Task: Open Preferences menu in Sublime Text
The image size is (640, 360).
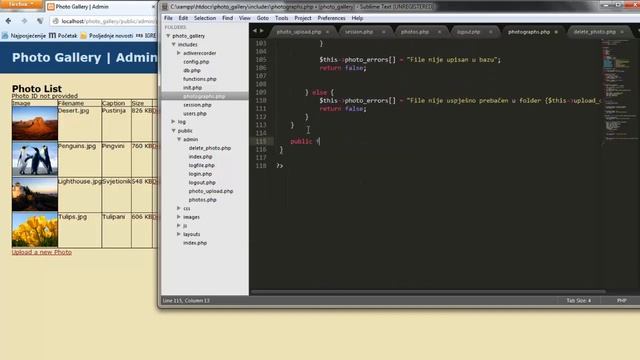Action: (331, 18)
